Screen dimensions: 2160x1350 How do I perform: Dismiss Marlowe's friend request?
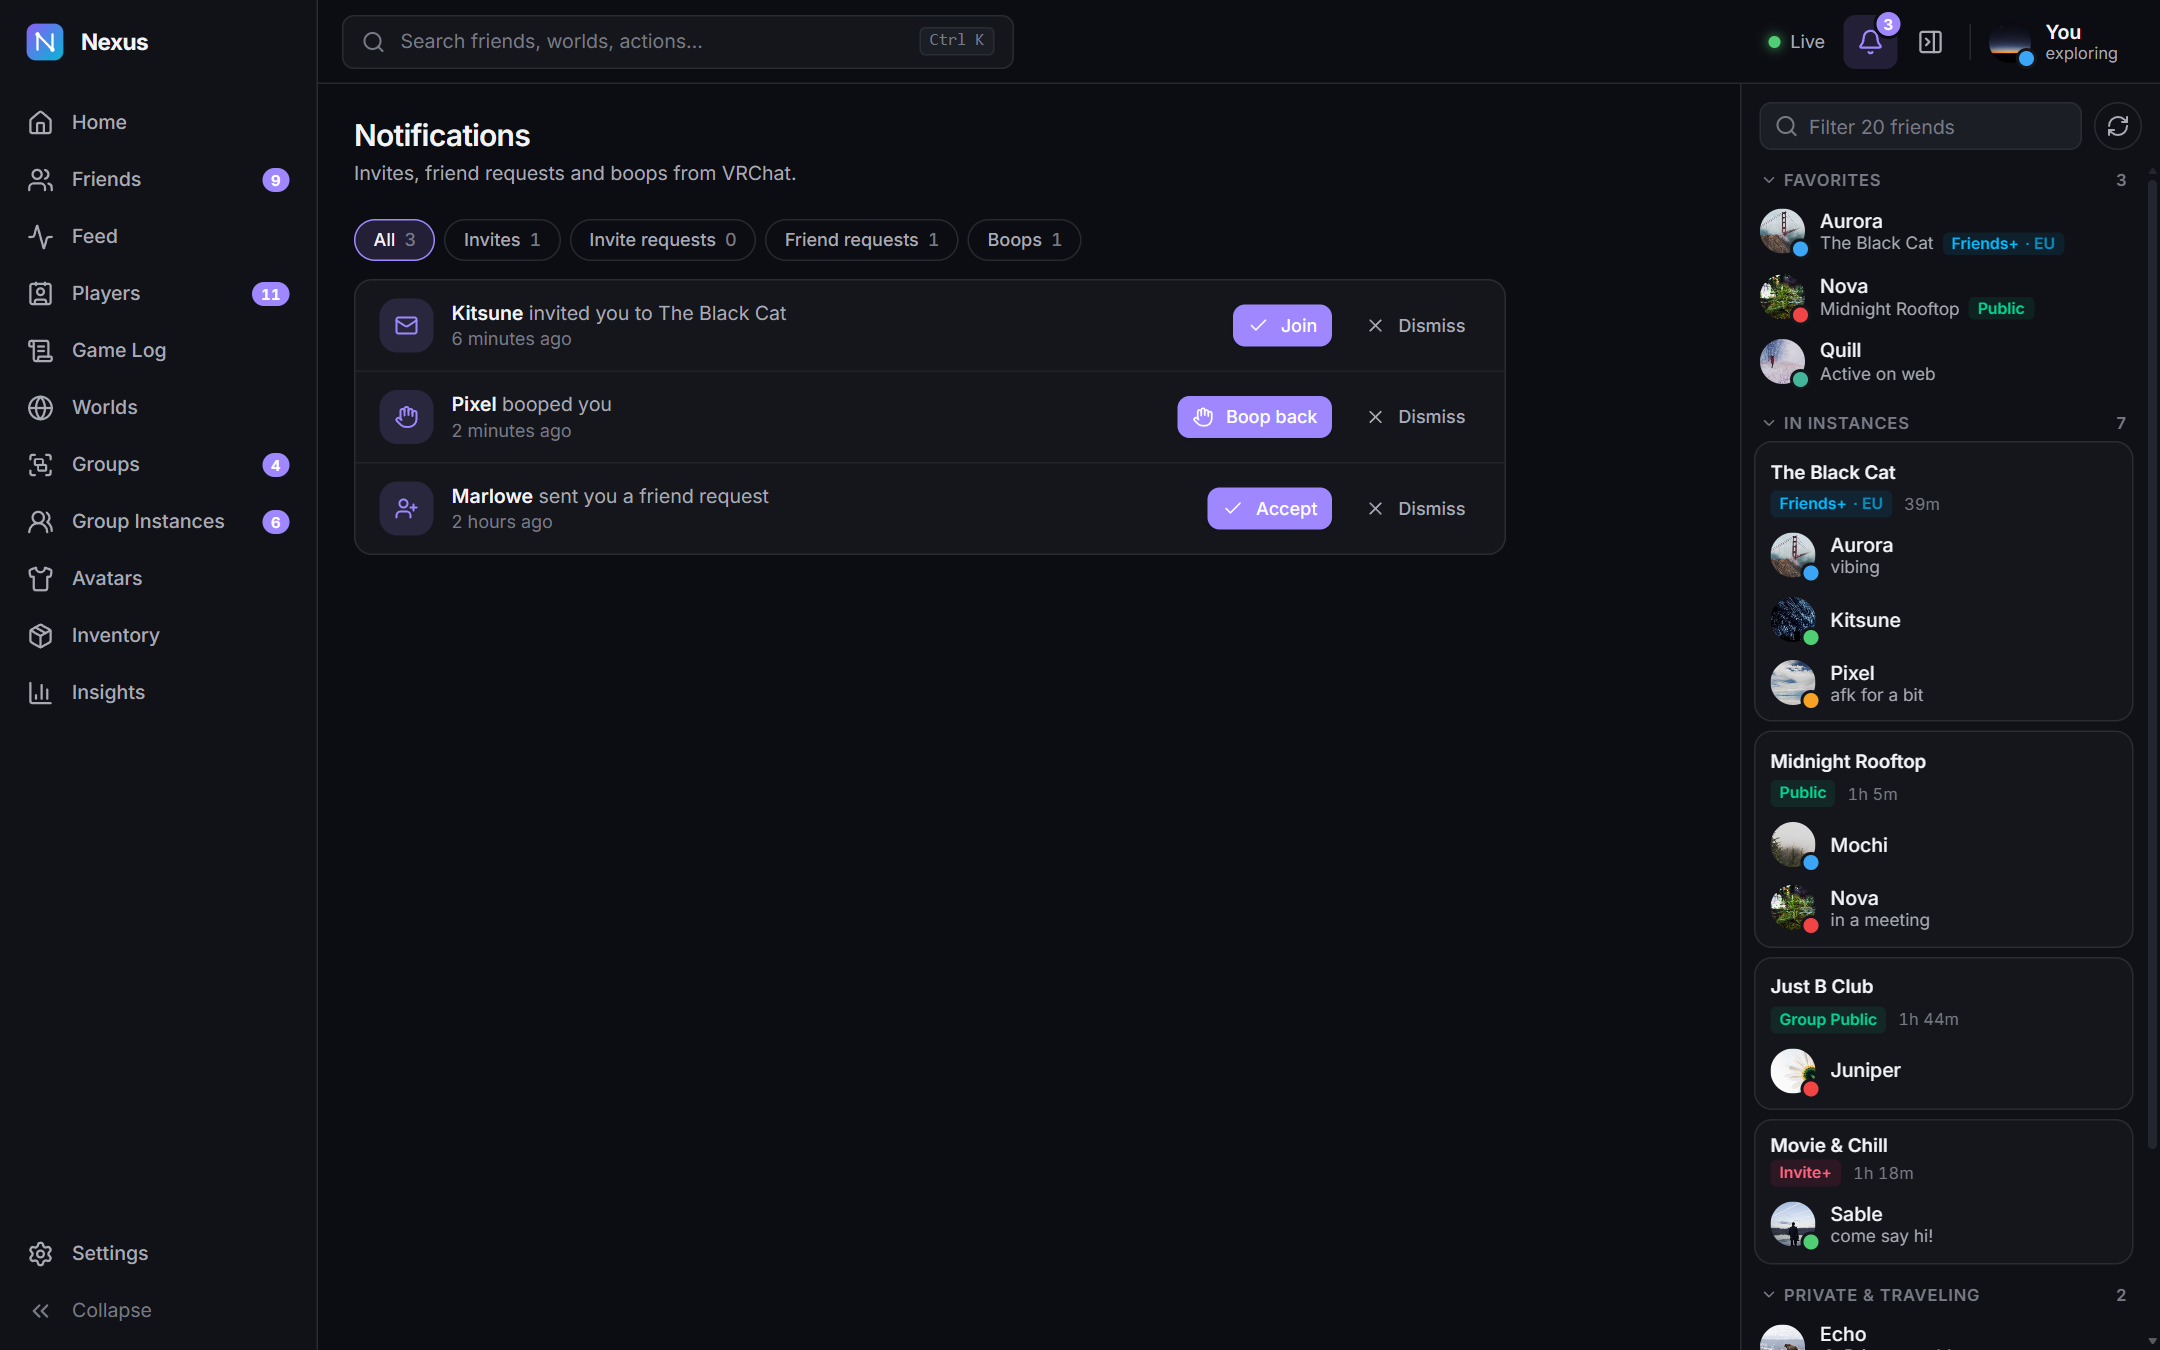click(x=1416, y=509)
